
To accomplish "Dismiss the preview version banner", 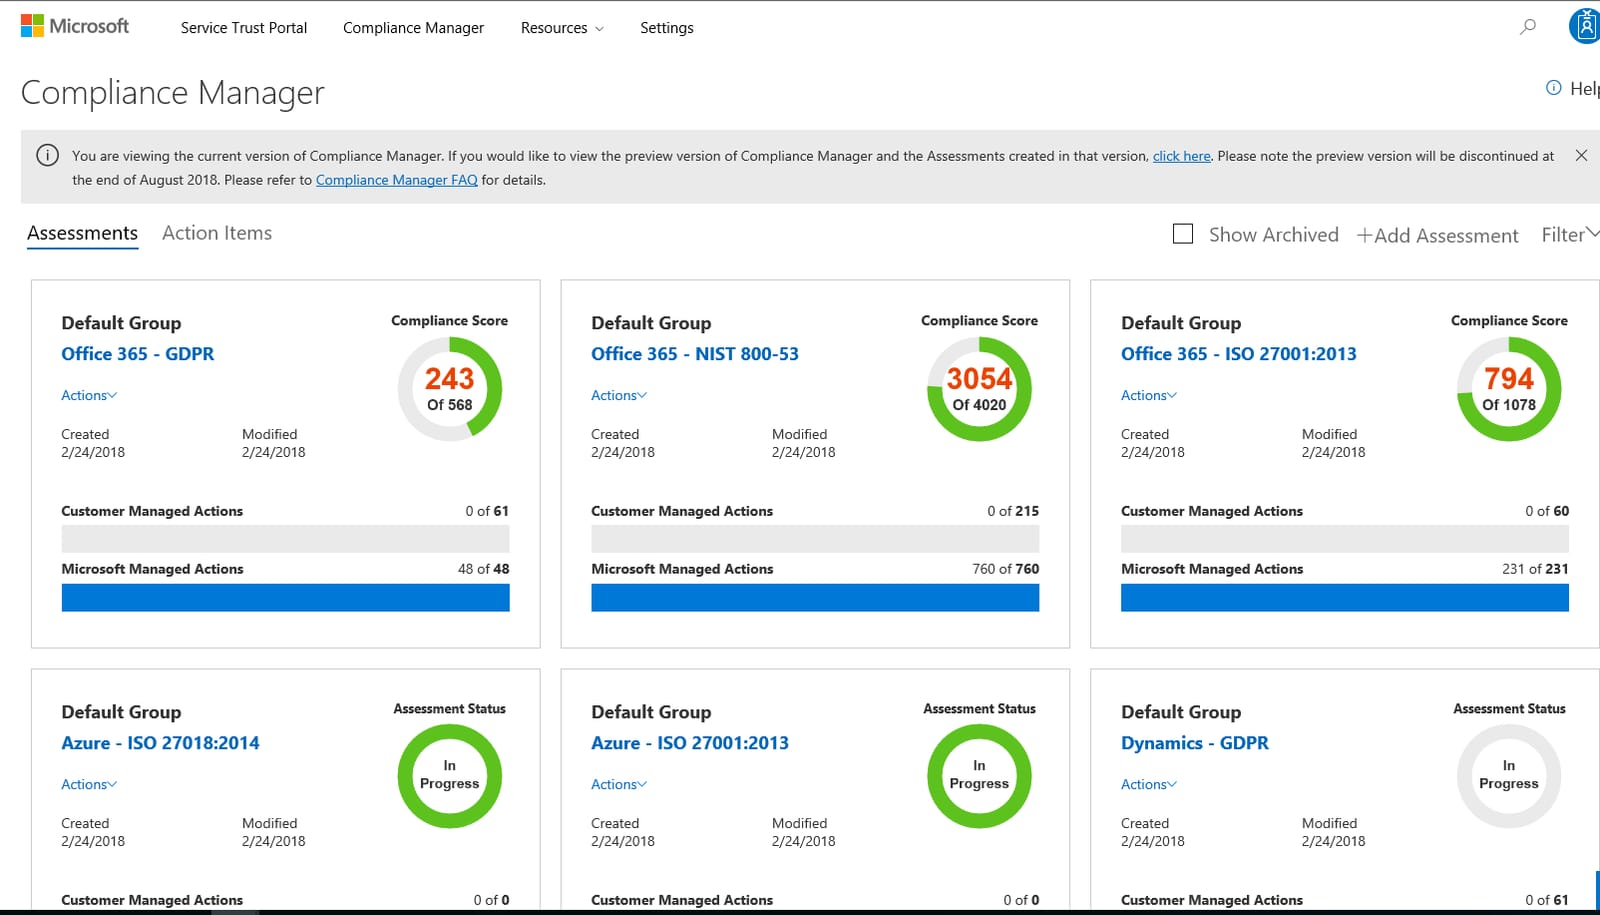I will click(x=1581, y=156).
